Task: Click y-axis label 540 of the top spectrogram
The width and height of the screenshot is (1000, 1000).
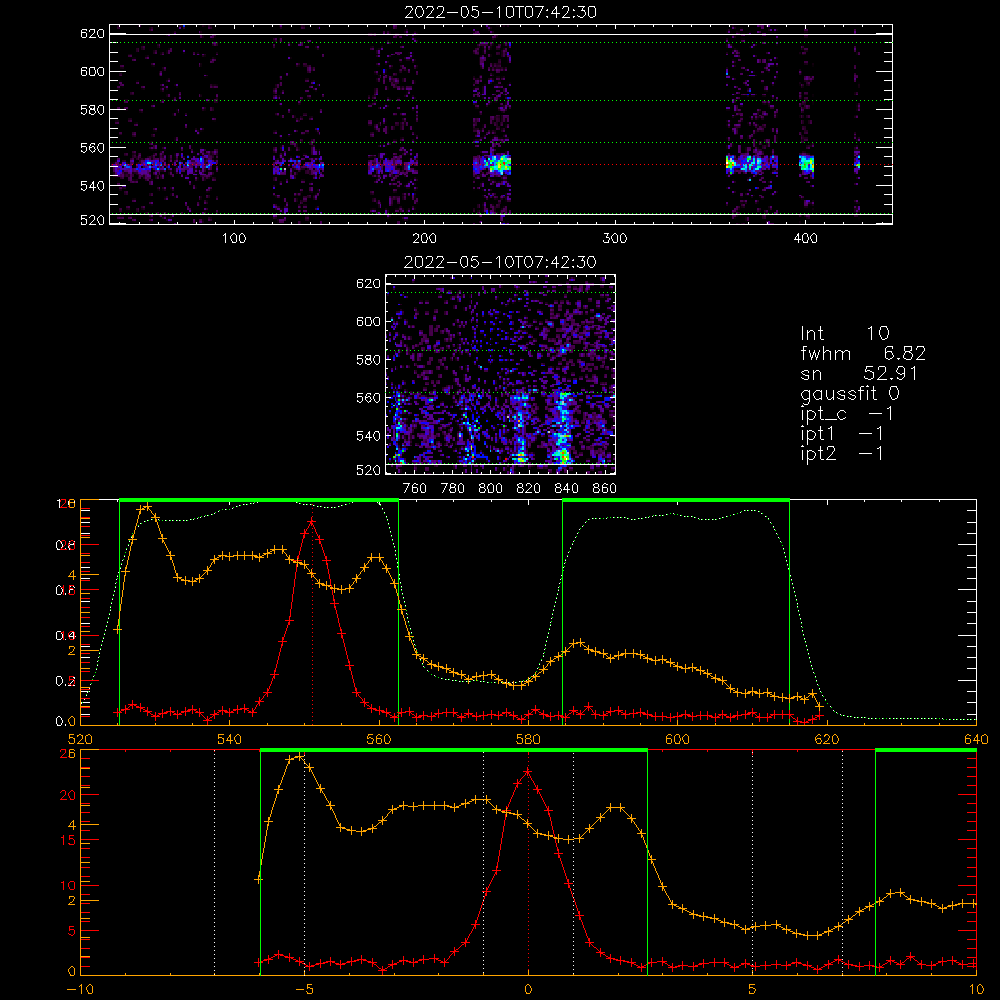Action: pos(92,186)
